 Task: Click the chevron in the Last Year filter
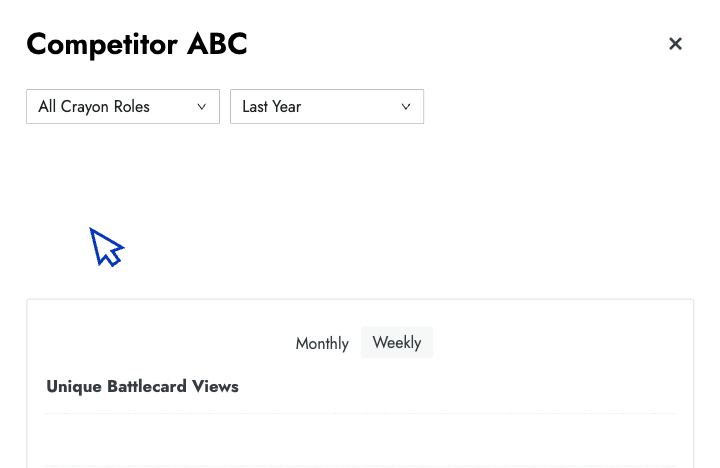(x=406, y=107)
